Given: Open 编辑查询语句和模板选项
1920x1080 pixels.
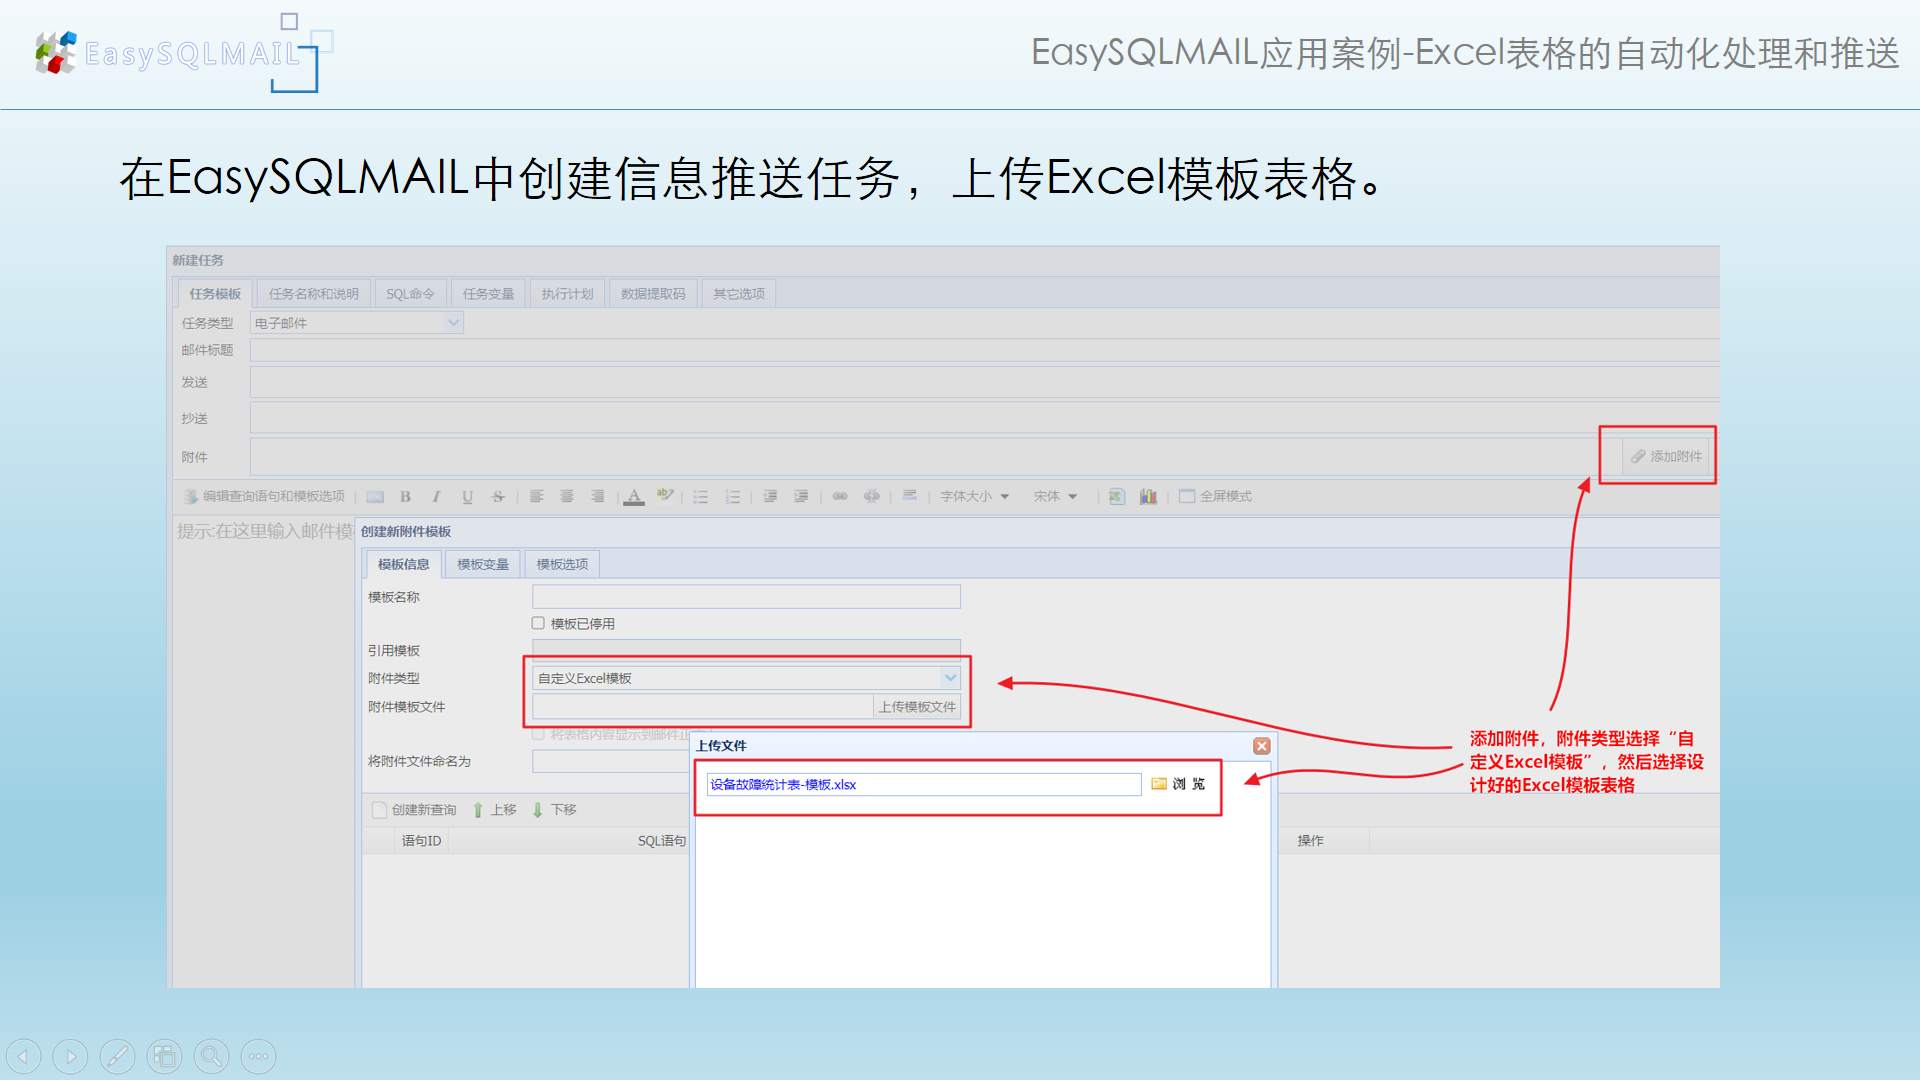Looking at the screenshot, I should 264,497.
